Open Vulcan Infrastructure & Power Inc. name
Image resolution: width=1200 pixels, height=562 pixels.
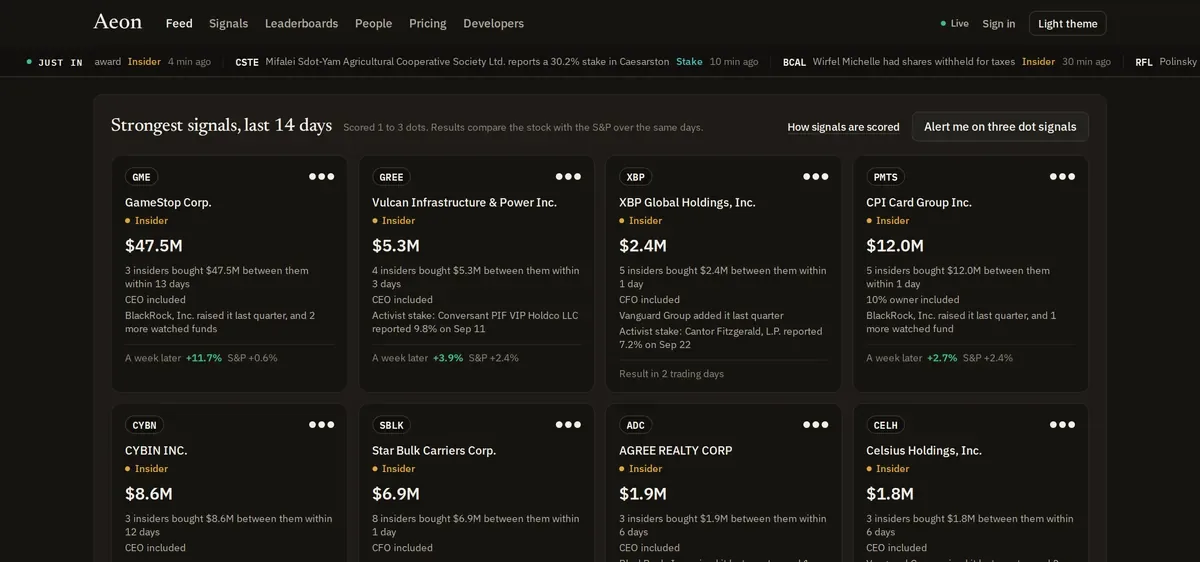coord(464,202)
